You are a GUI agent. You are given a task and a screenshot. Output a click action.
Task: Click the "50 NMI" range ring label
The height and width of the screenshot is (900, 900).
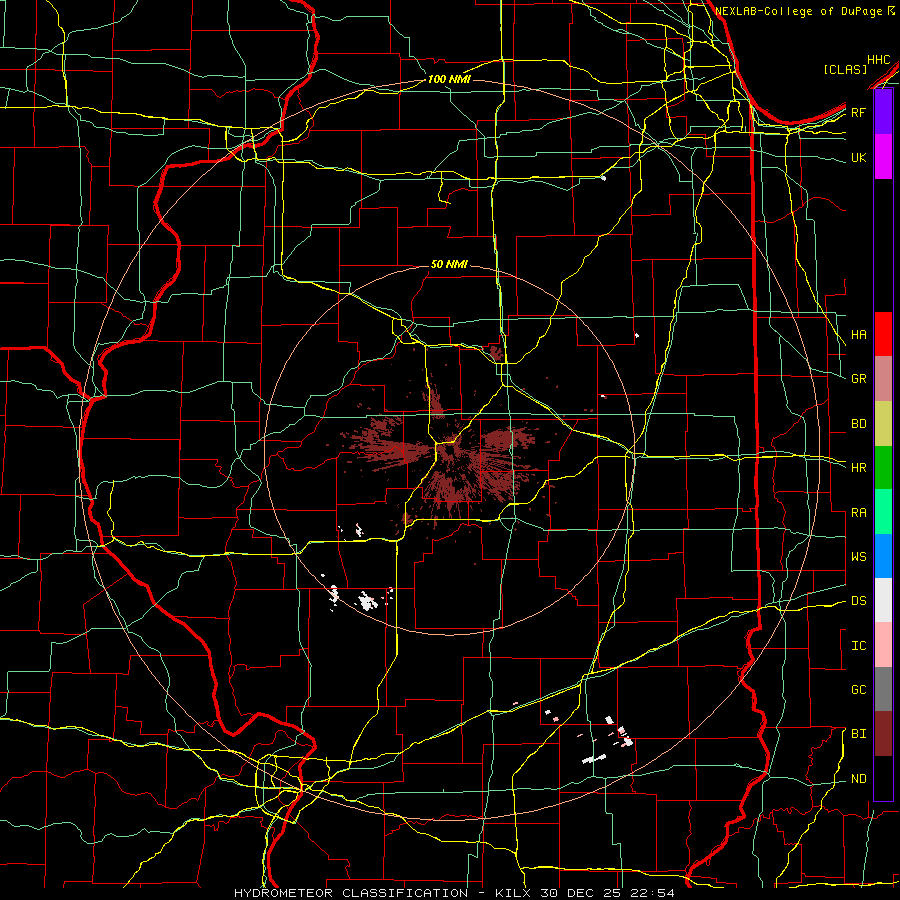pos(449,264)
